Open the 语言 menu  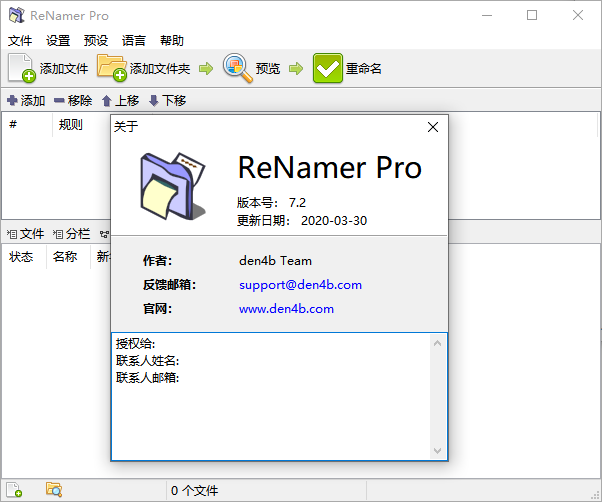pyautogui.click(x=134, y=40)
